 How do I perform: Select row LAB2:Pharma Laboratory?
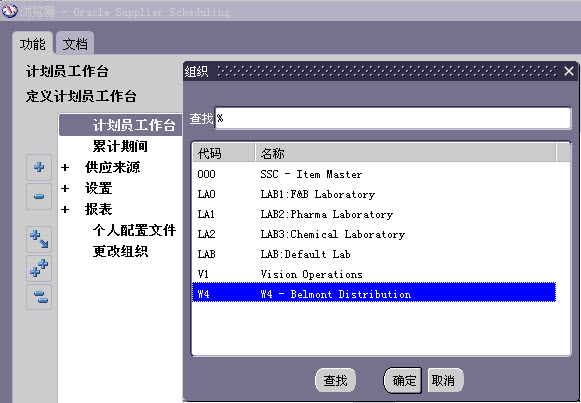[374, 214]
